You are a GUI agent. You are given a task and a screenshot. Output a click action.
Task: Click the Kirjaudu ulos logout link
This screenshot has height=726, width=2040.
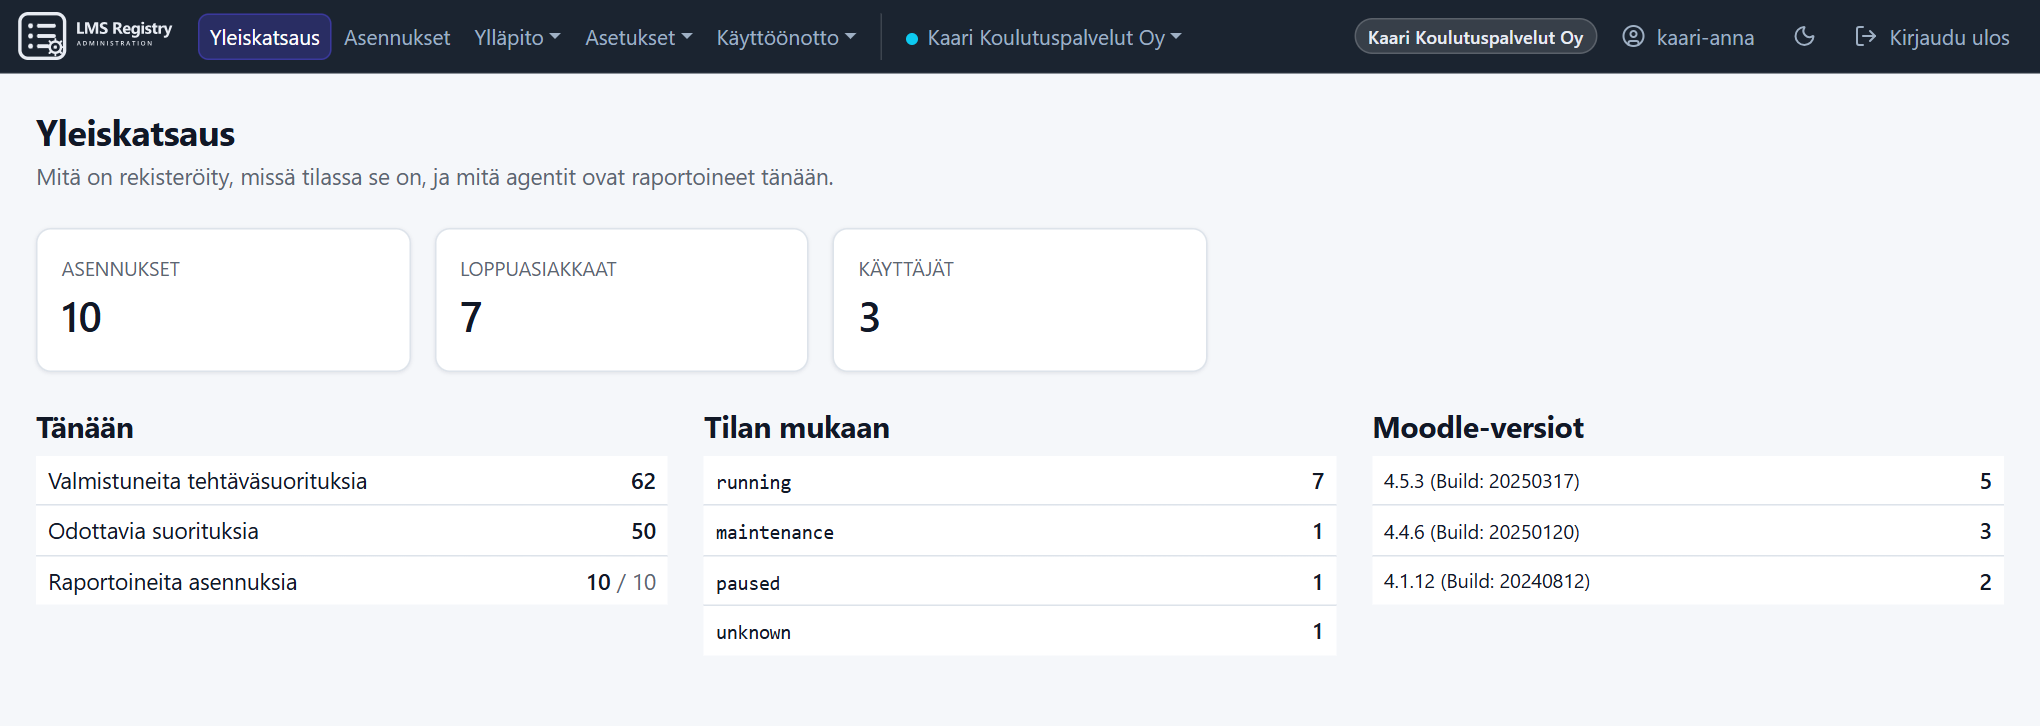[x=1932, y=37]
